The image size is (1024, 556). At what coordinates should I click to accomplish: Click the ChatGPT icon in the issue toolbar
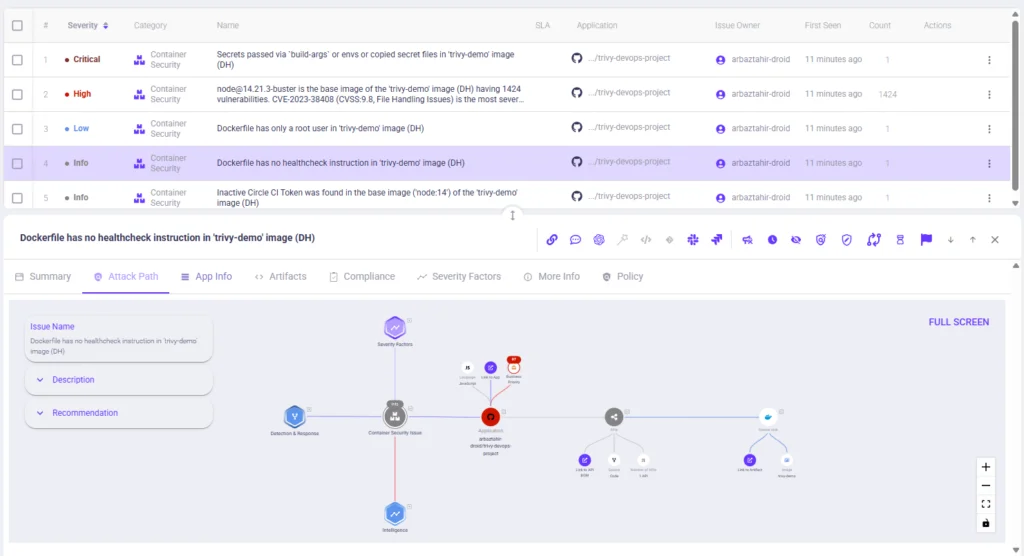click(599, 240)
